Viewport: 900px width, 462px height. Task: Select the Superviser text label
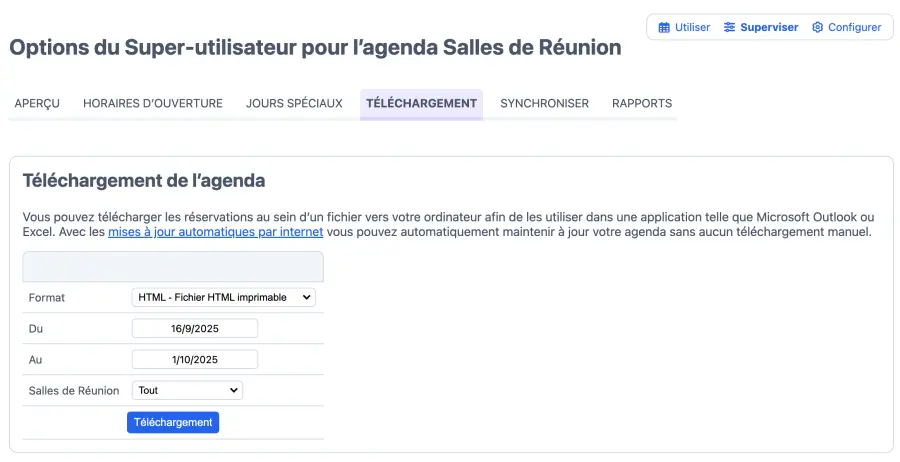(769, 27)
